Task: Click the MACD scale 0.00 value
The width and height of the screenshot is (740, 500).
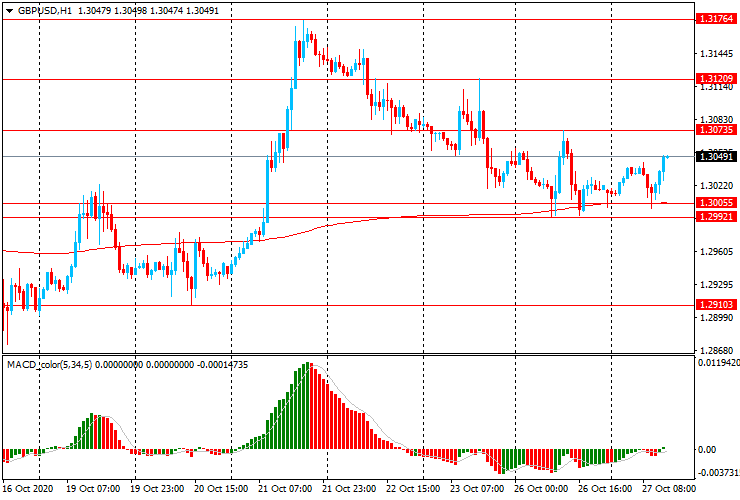Action: point(707,450)
